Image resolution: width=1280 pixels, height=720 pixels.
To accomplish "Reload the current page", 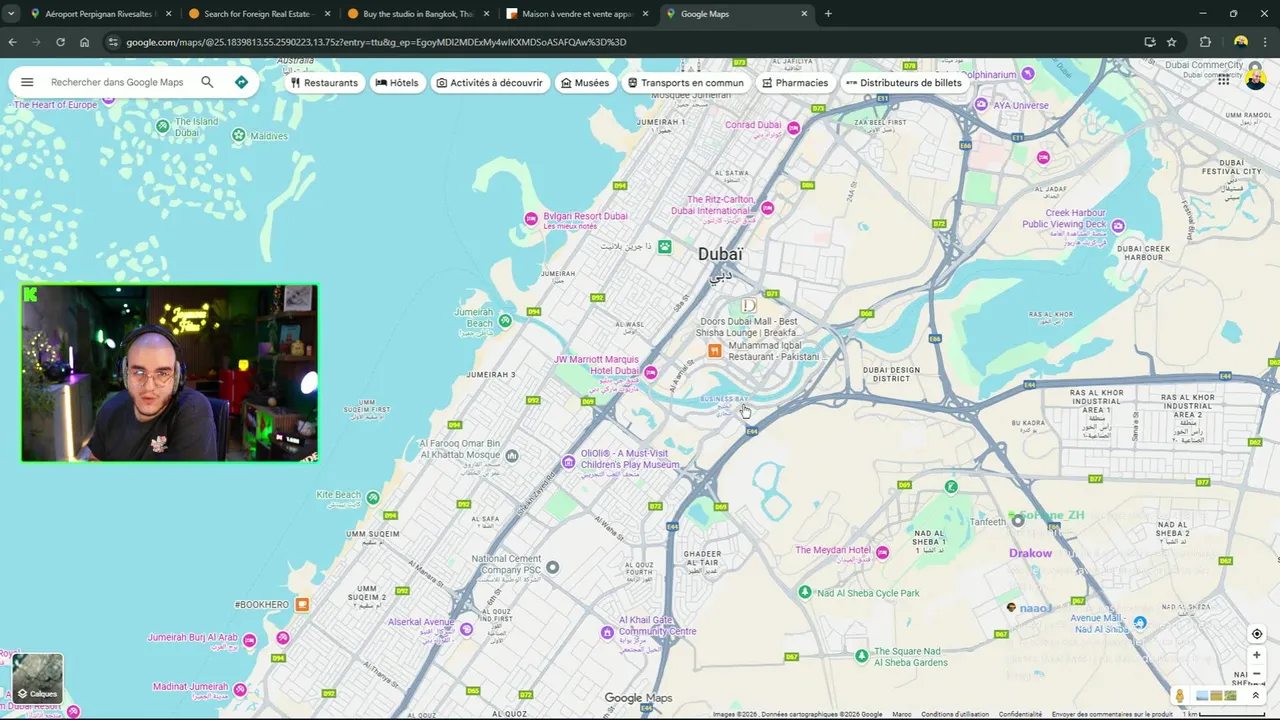I will tap(60, 42).
